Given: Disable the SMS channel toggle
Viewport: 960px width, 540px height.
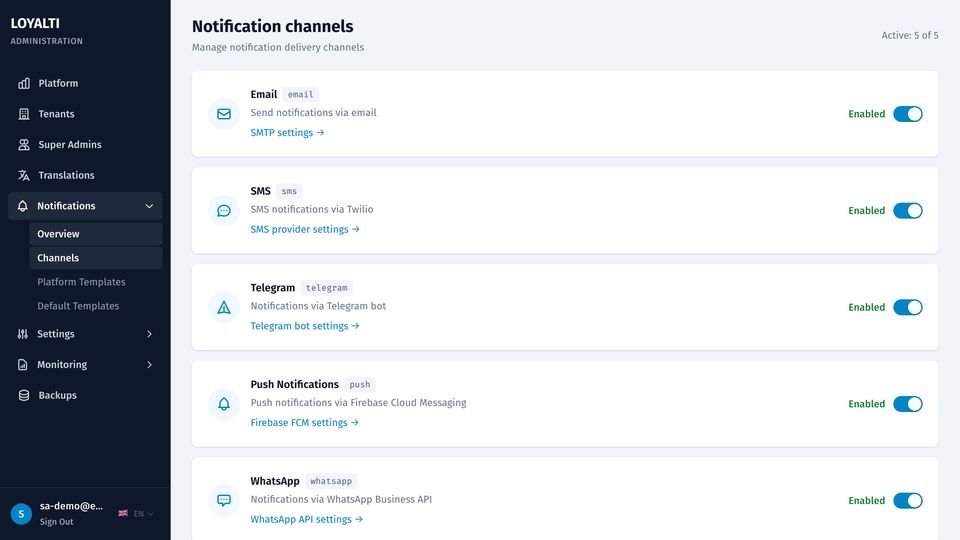Looking at the screenshot, I should 907,211.
